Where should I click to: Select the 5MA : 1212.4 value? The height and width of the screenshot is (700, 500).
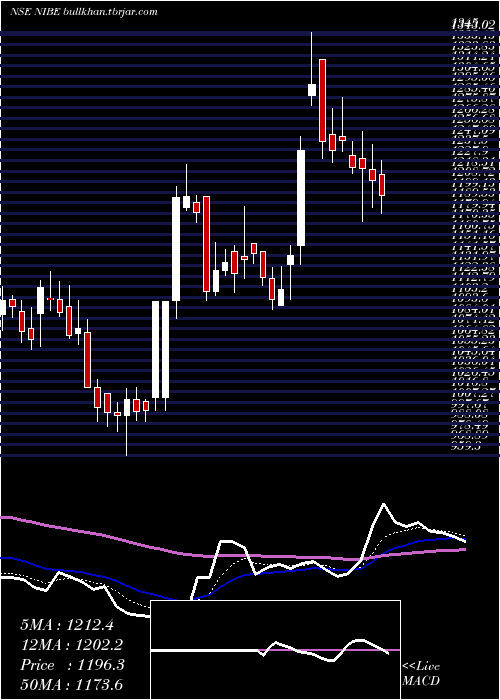tap(67, 625)
